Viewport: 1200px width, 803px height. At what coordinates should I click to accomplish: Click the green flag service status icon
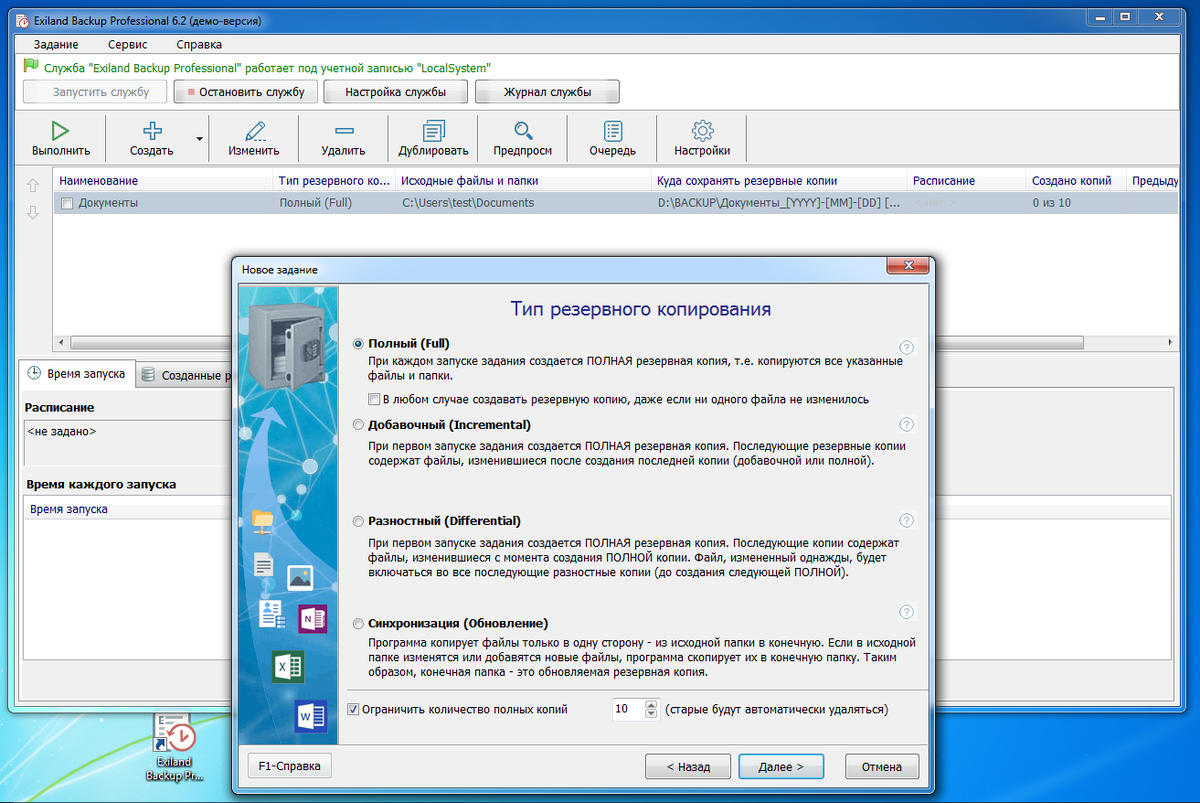click(x=30, y=67)
